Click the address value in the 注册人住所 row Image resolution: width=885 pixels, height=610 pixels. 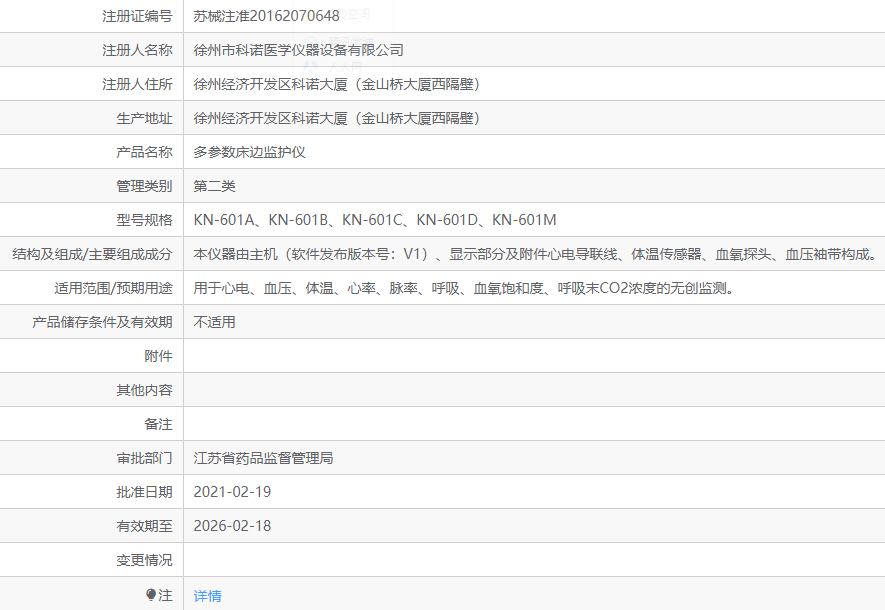click(337, 84)
